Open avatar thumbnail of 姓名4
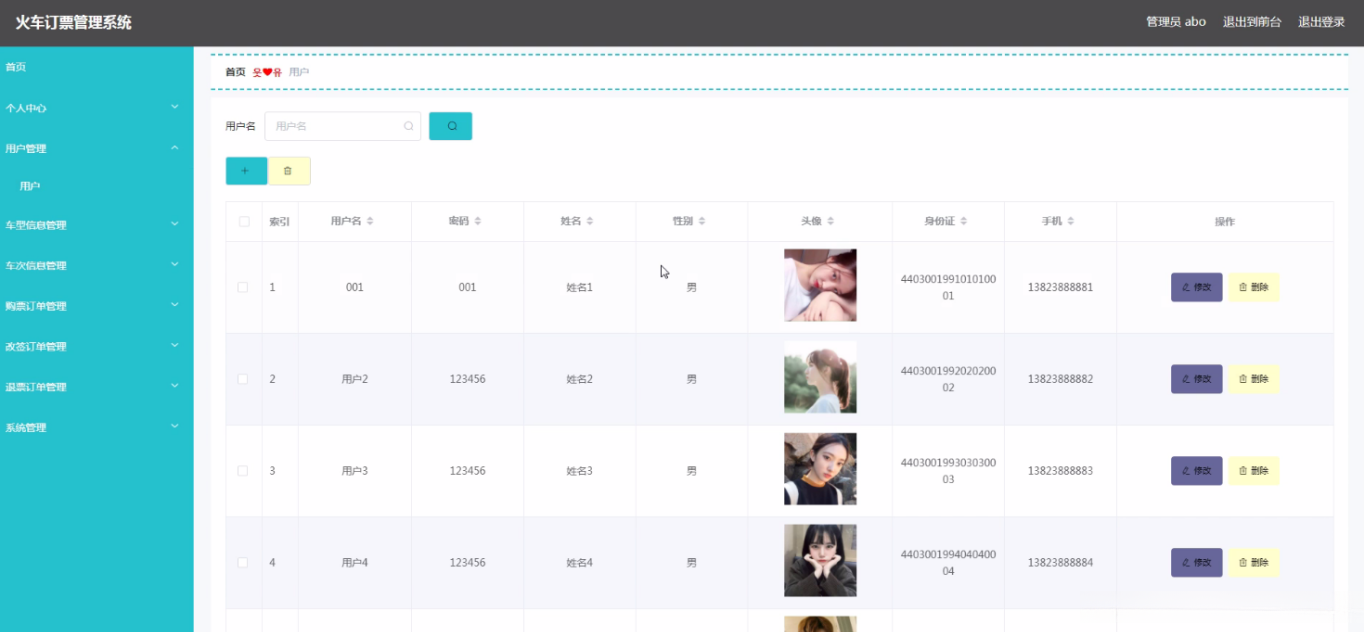The image size is (1364, 632). (x=820, y=561)
